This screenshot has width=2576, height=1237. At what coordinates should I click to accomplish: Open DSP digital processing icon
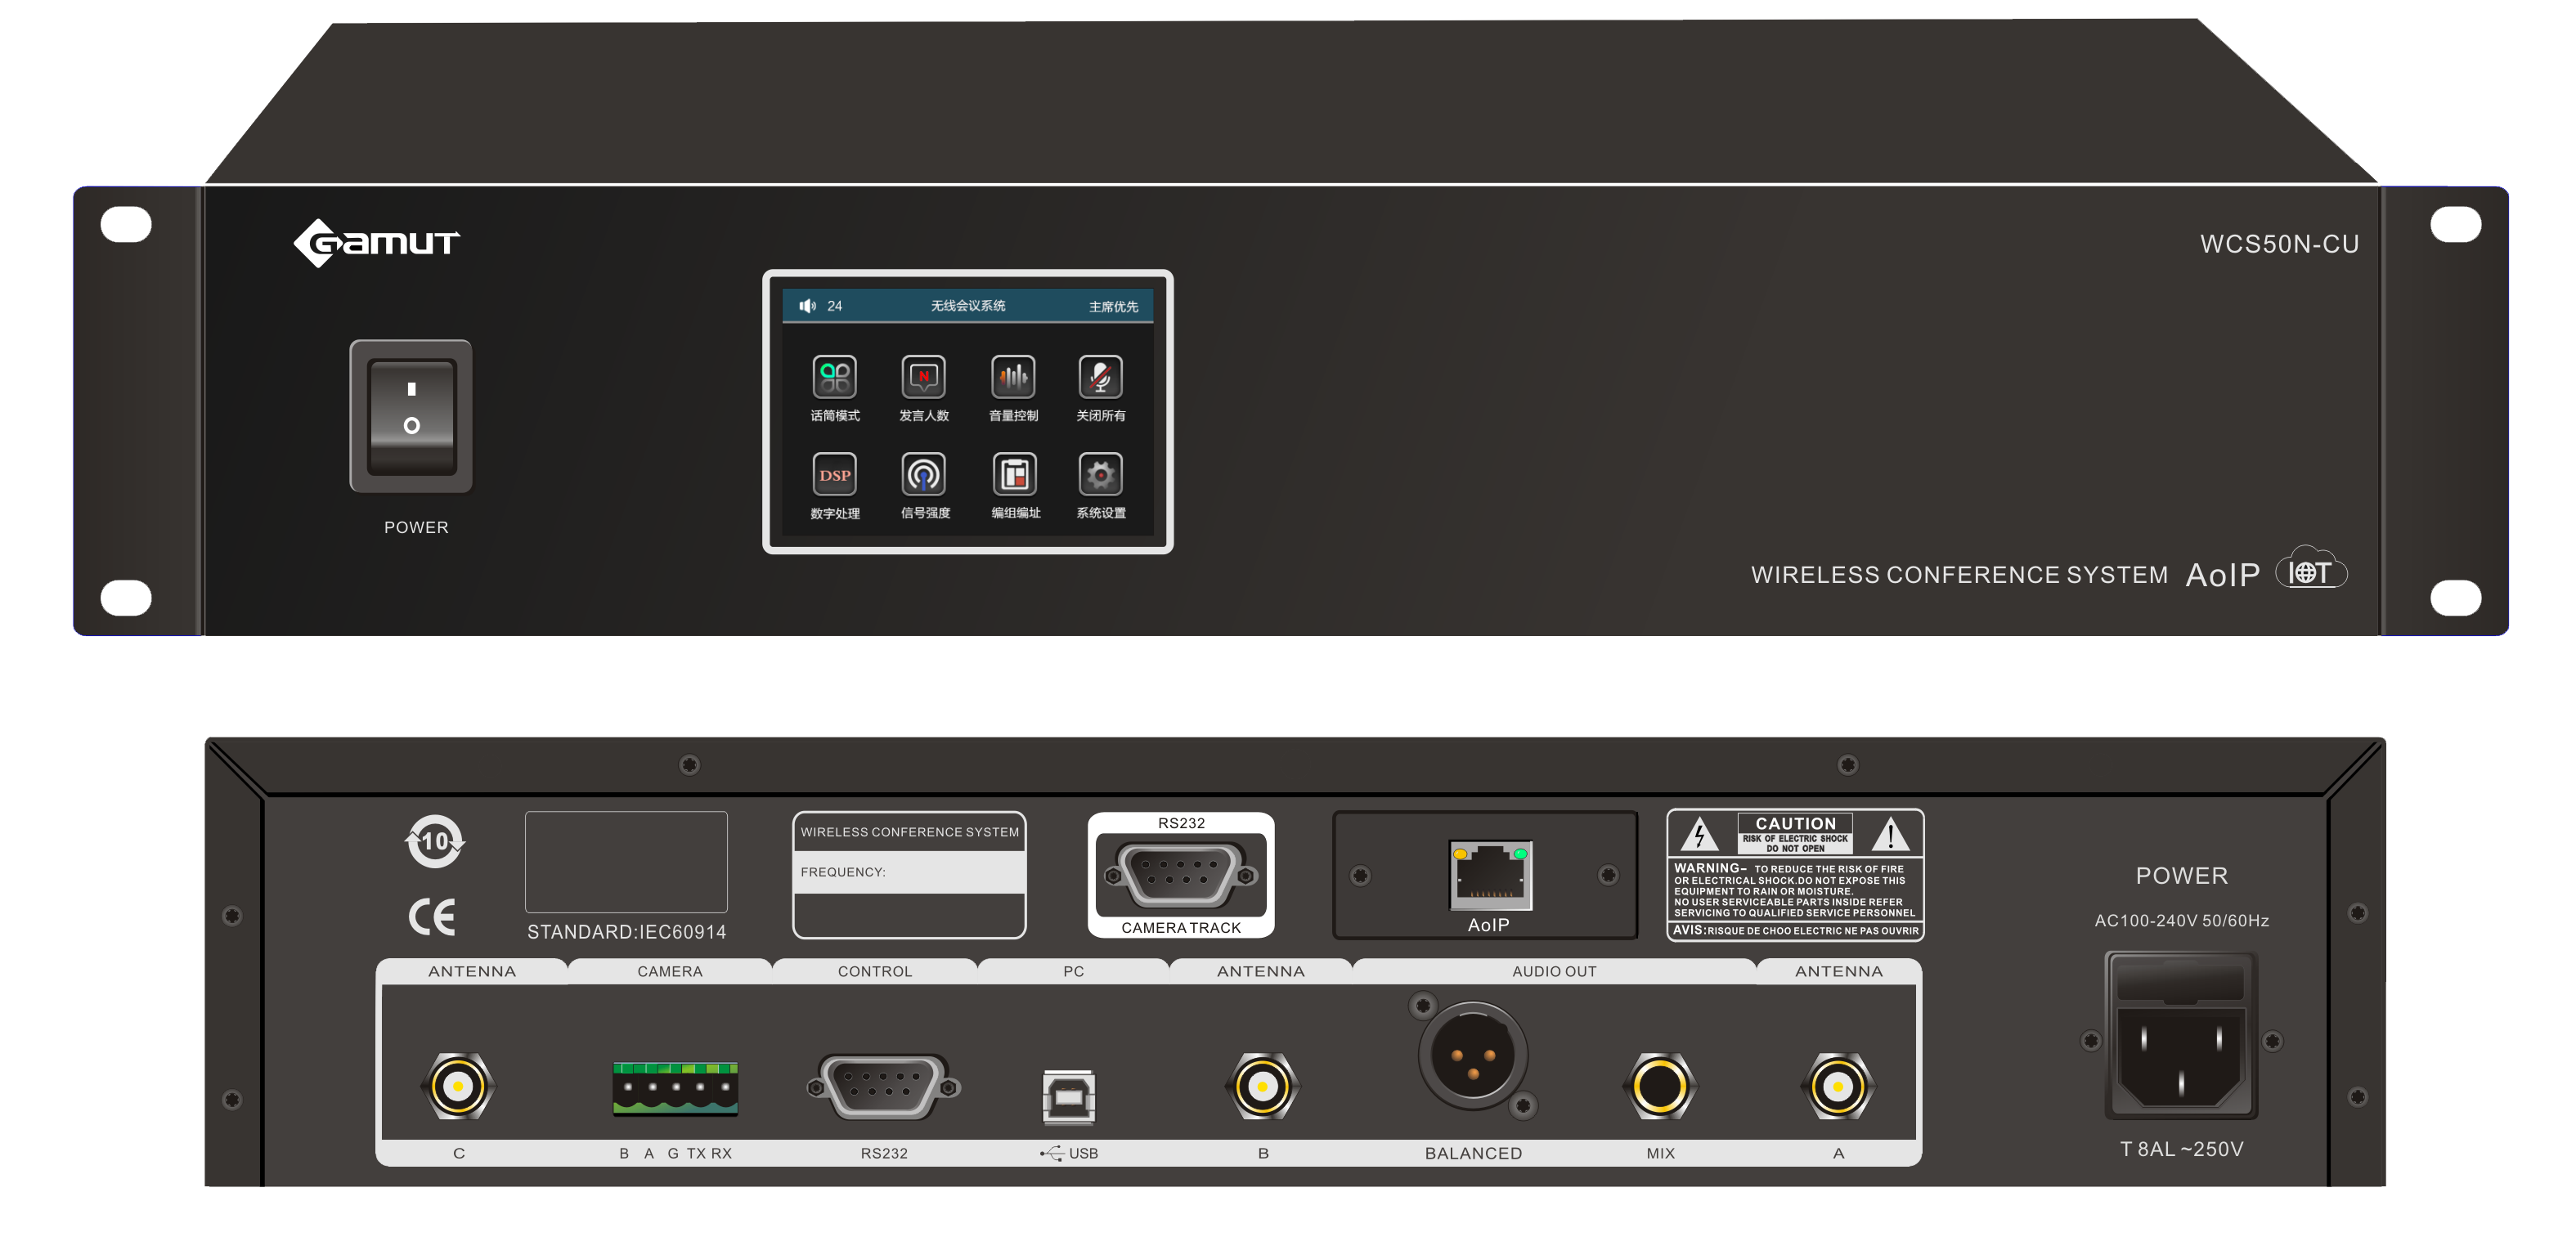click(x=834, y=474)
